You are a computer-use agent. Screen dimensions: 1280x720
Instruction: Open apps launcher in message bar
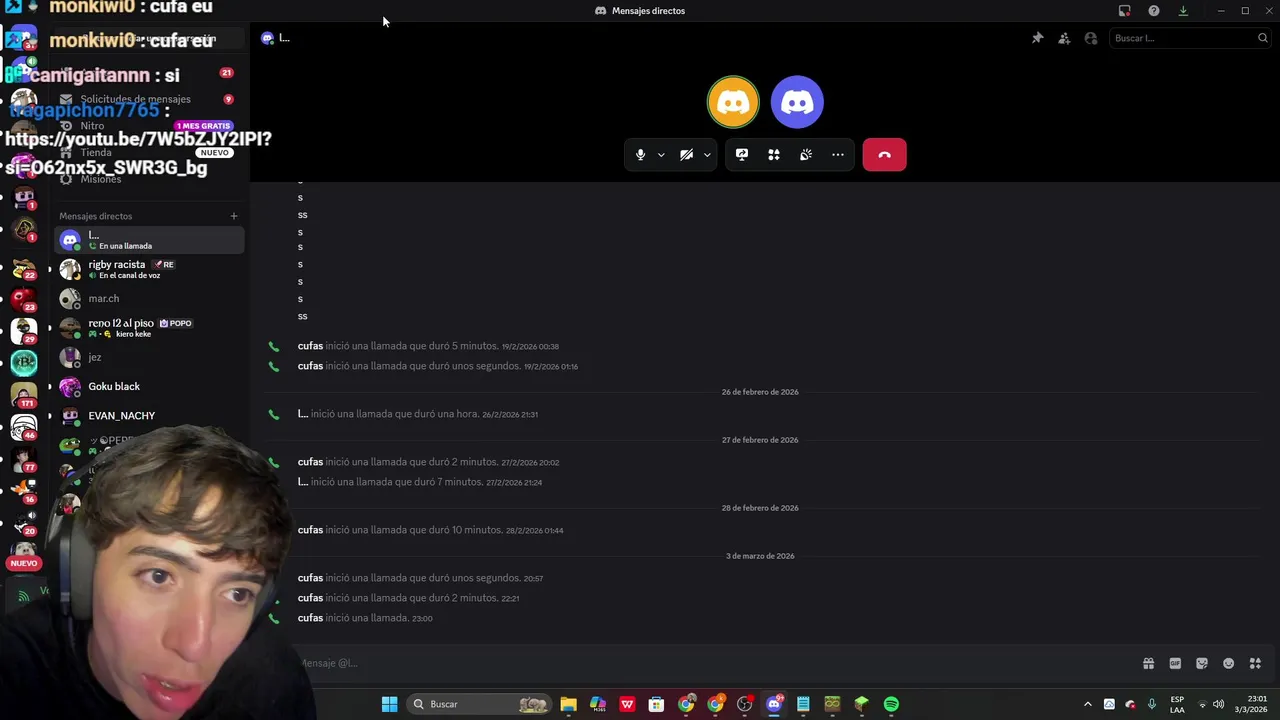pyautogui.click(x=1255, y=663)
